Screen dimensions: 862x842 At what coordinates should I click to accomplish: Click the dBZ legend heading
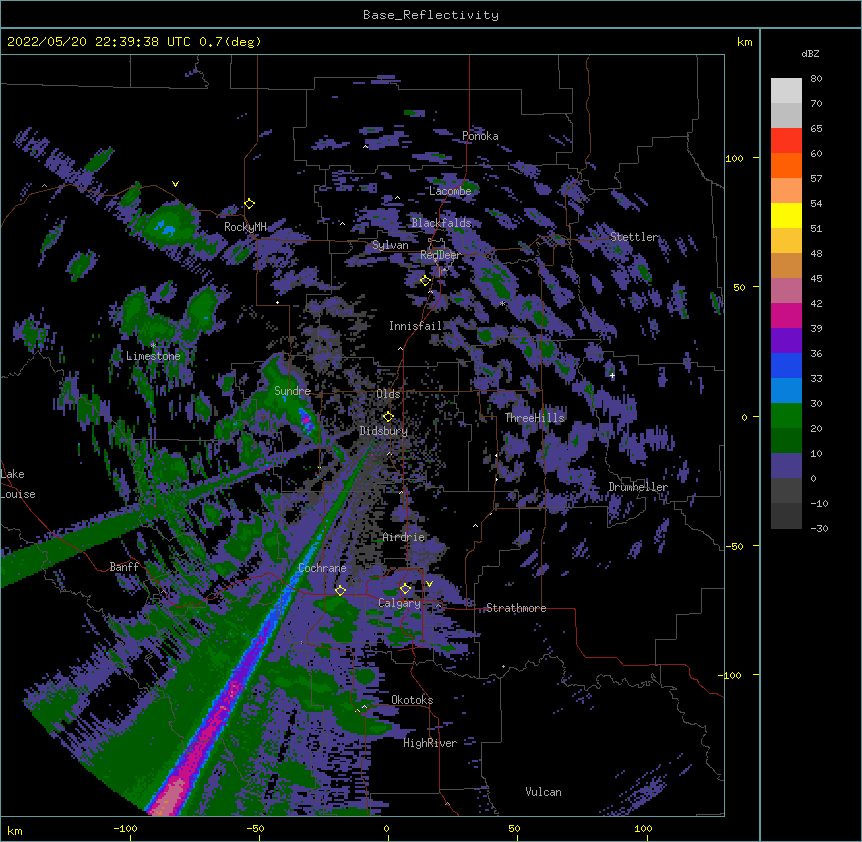pyautogui.click(x=810, y=53)
